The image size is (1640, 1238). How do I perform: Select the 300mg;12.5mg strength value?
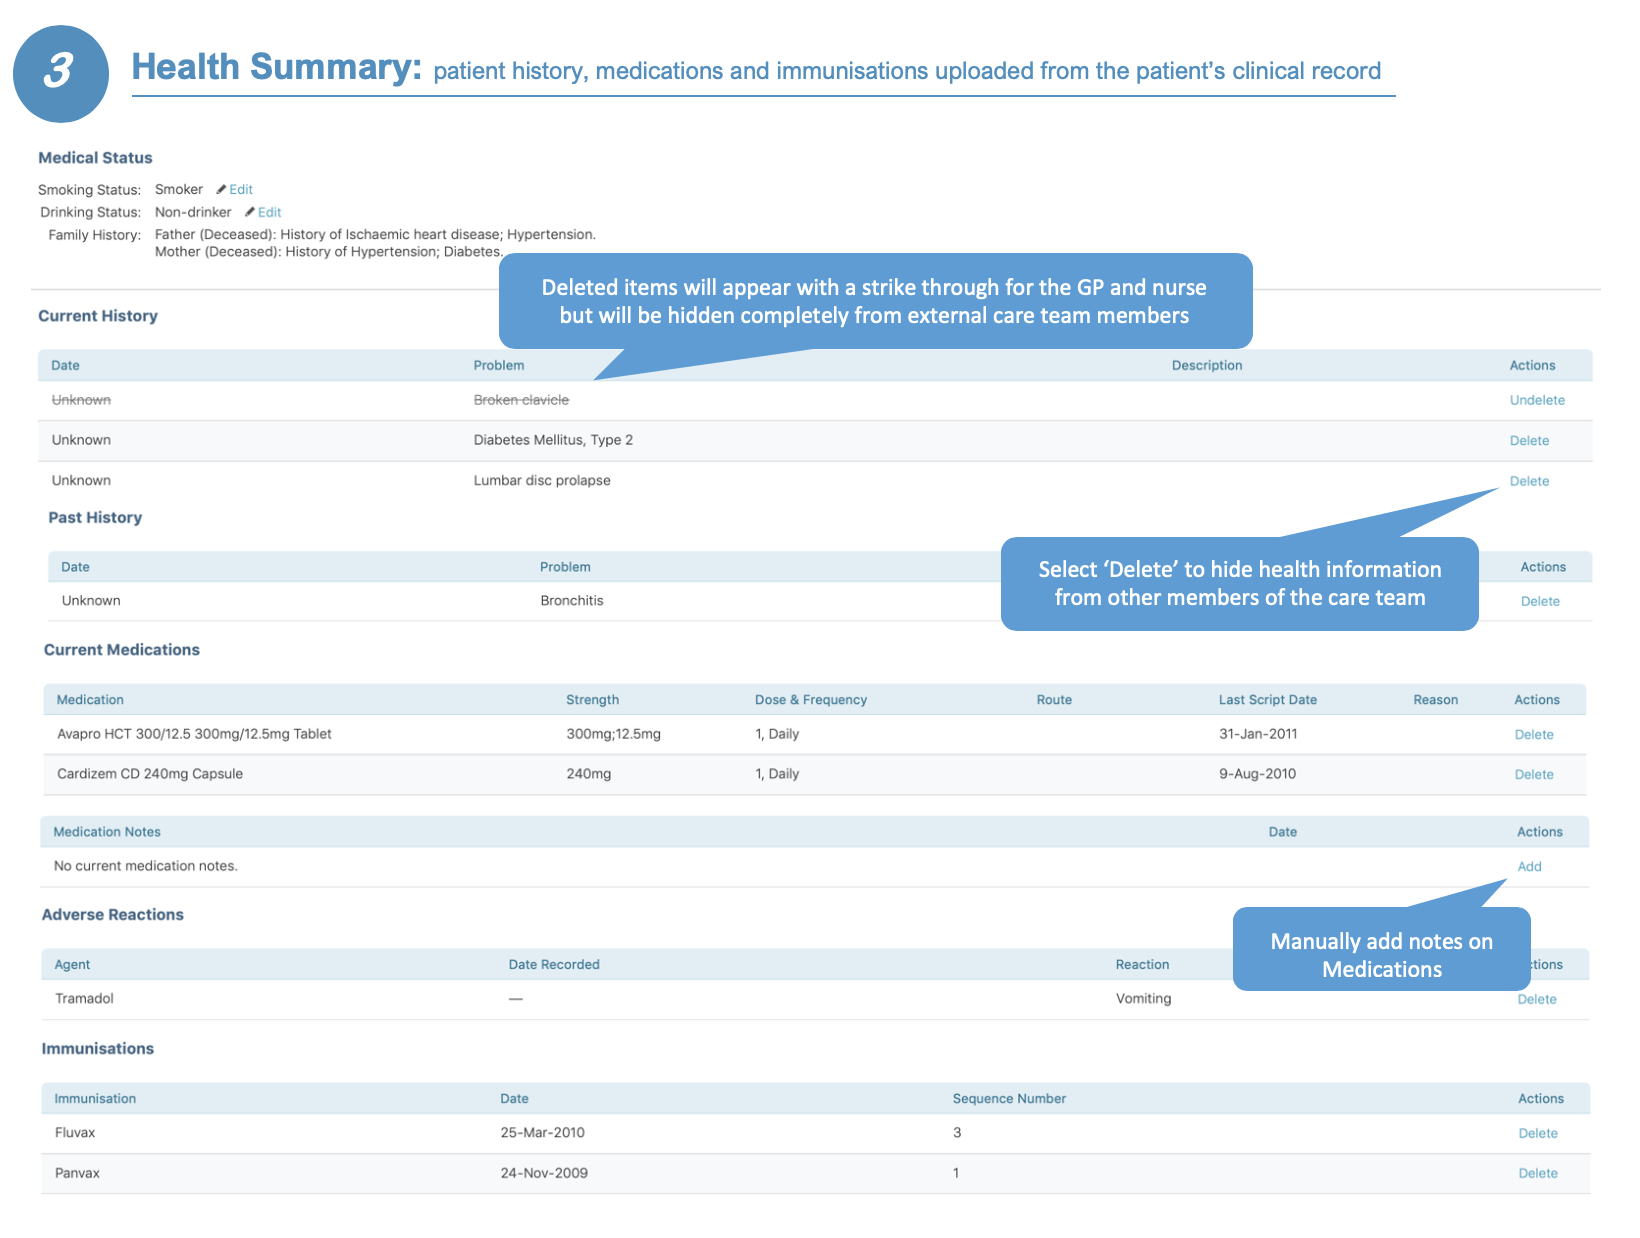pyautogui.click(x=613, y=734)
